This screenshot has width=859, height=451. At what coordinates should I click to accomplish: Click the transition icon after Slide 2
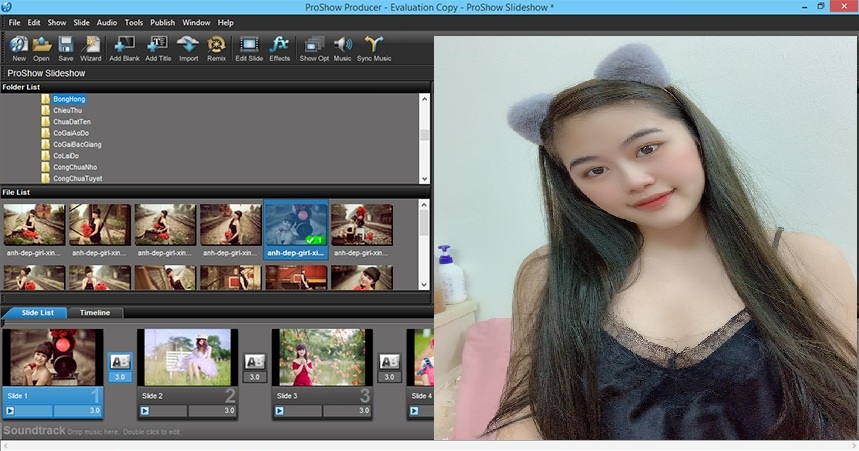pos(255,362)
